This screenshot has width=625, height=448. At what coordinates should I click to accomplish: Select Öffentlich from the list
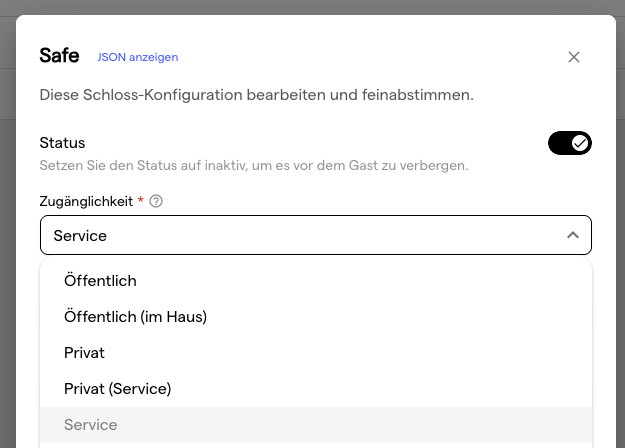pos(100,281)
